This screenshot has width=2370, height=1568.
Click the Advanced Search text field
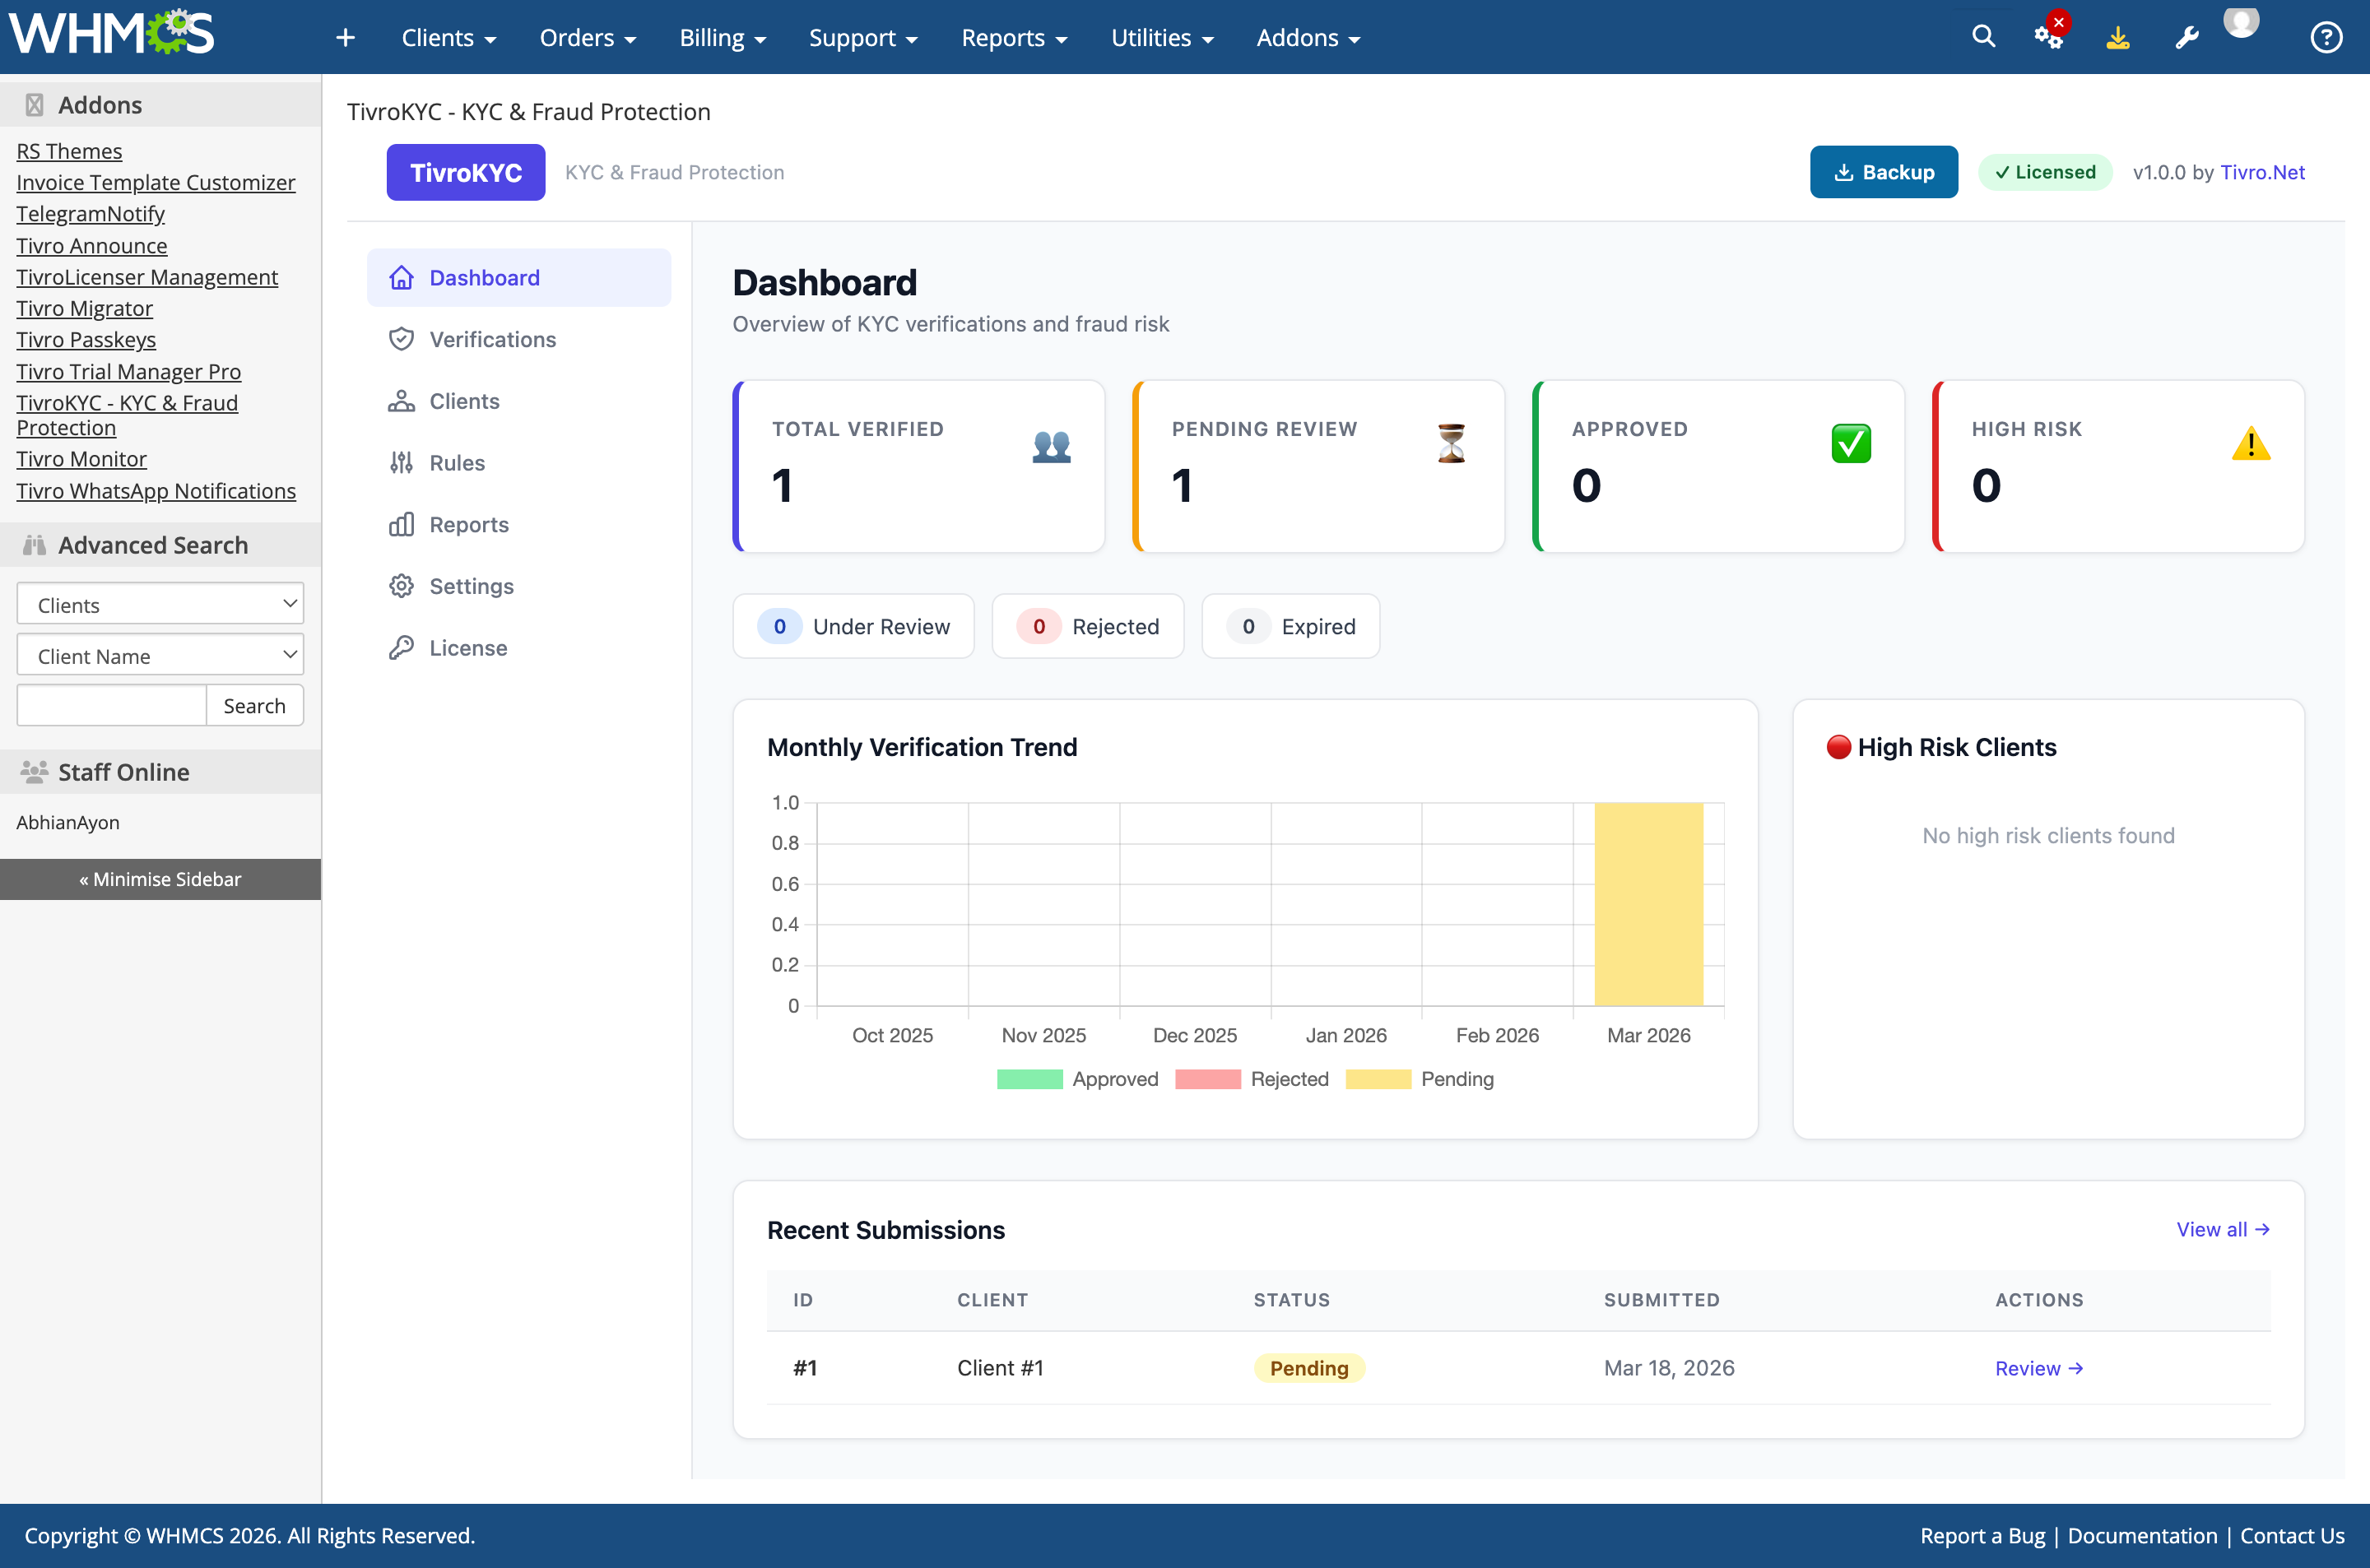click(x=112, y=706)
